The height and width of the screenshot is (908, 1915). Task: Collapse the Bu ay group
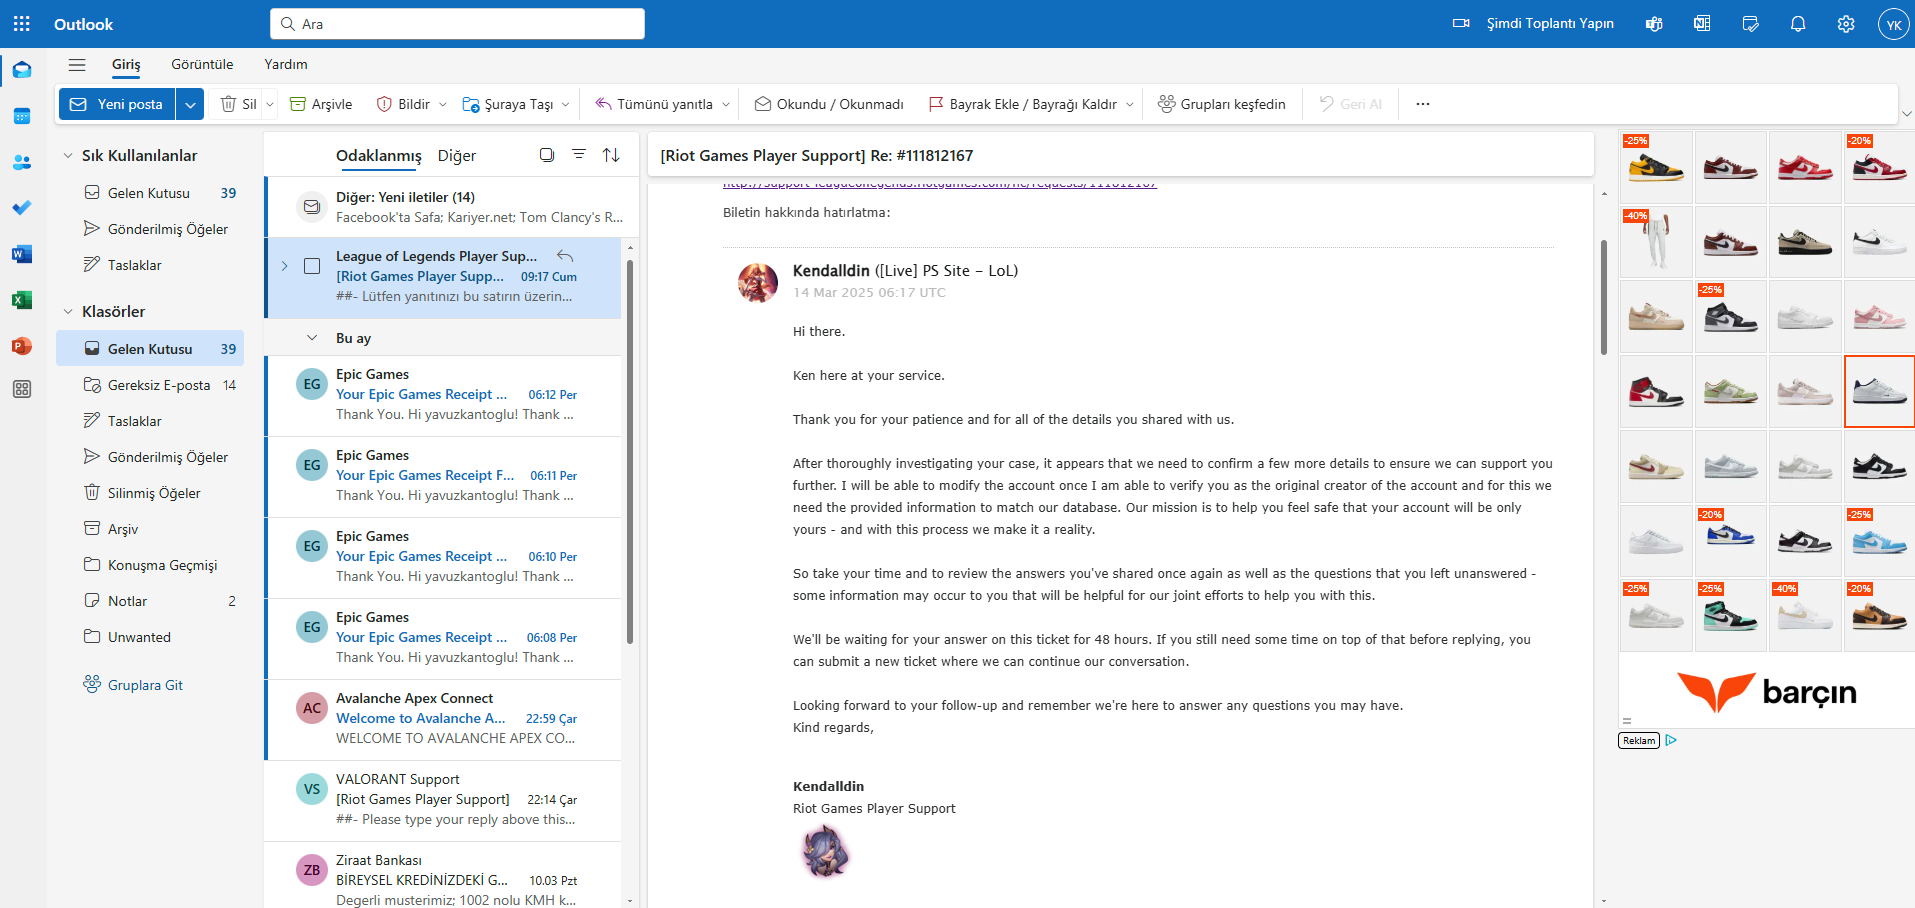[312, 338]
